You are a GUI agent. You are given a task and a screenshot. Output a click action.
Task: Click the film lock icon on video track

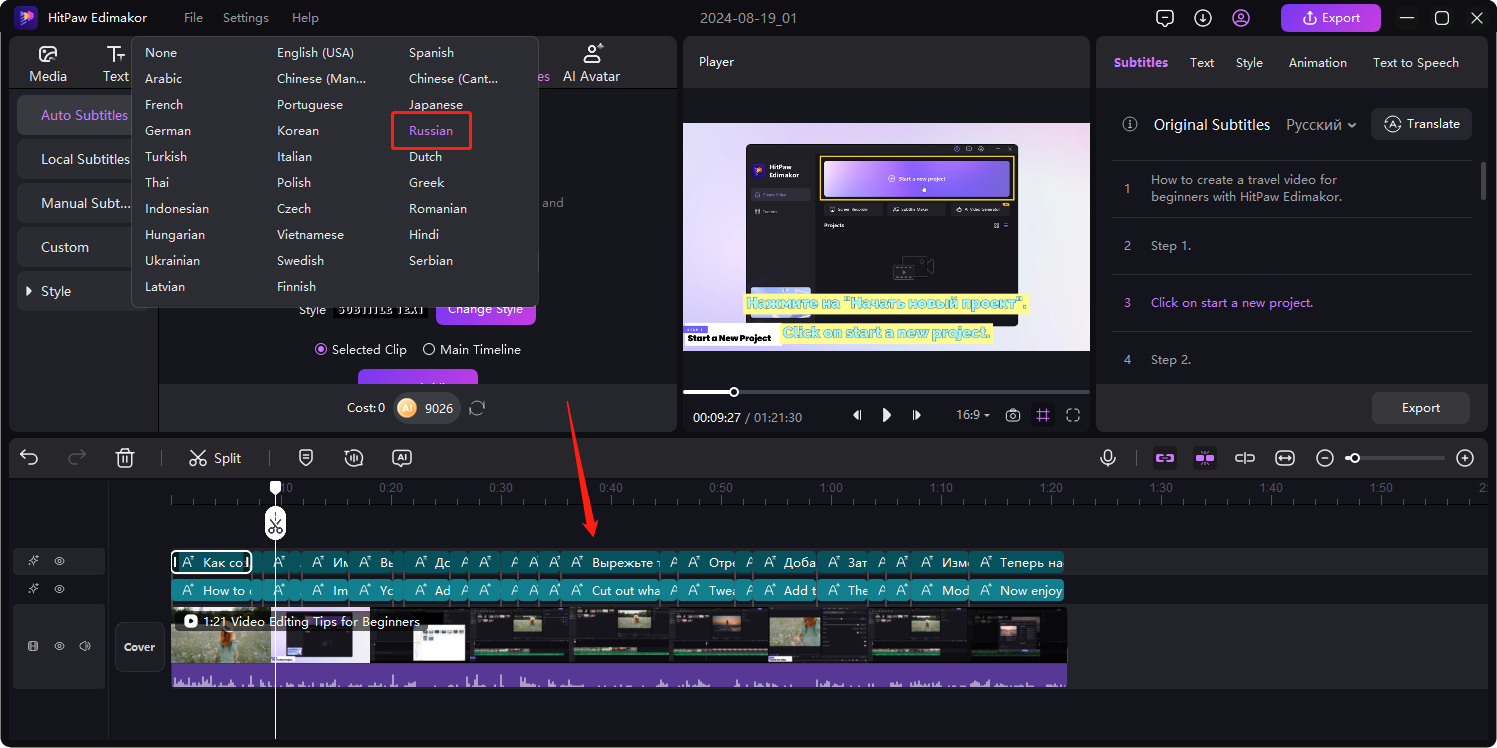point(33,647)
